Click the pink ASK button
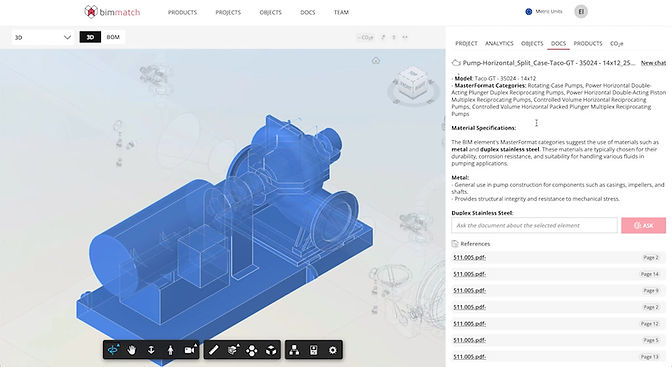The width and height of the screenshot is (672, 367). (x=643, y=225)
